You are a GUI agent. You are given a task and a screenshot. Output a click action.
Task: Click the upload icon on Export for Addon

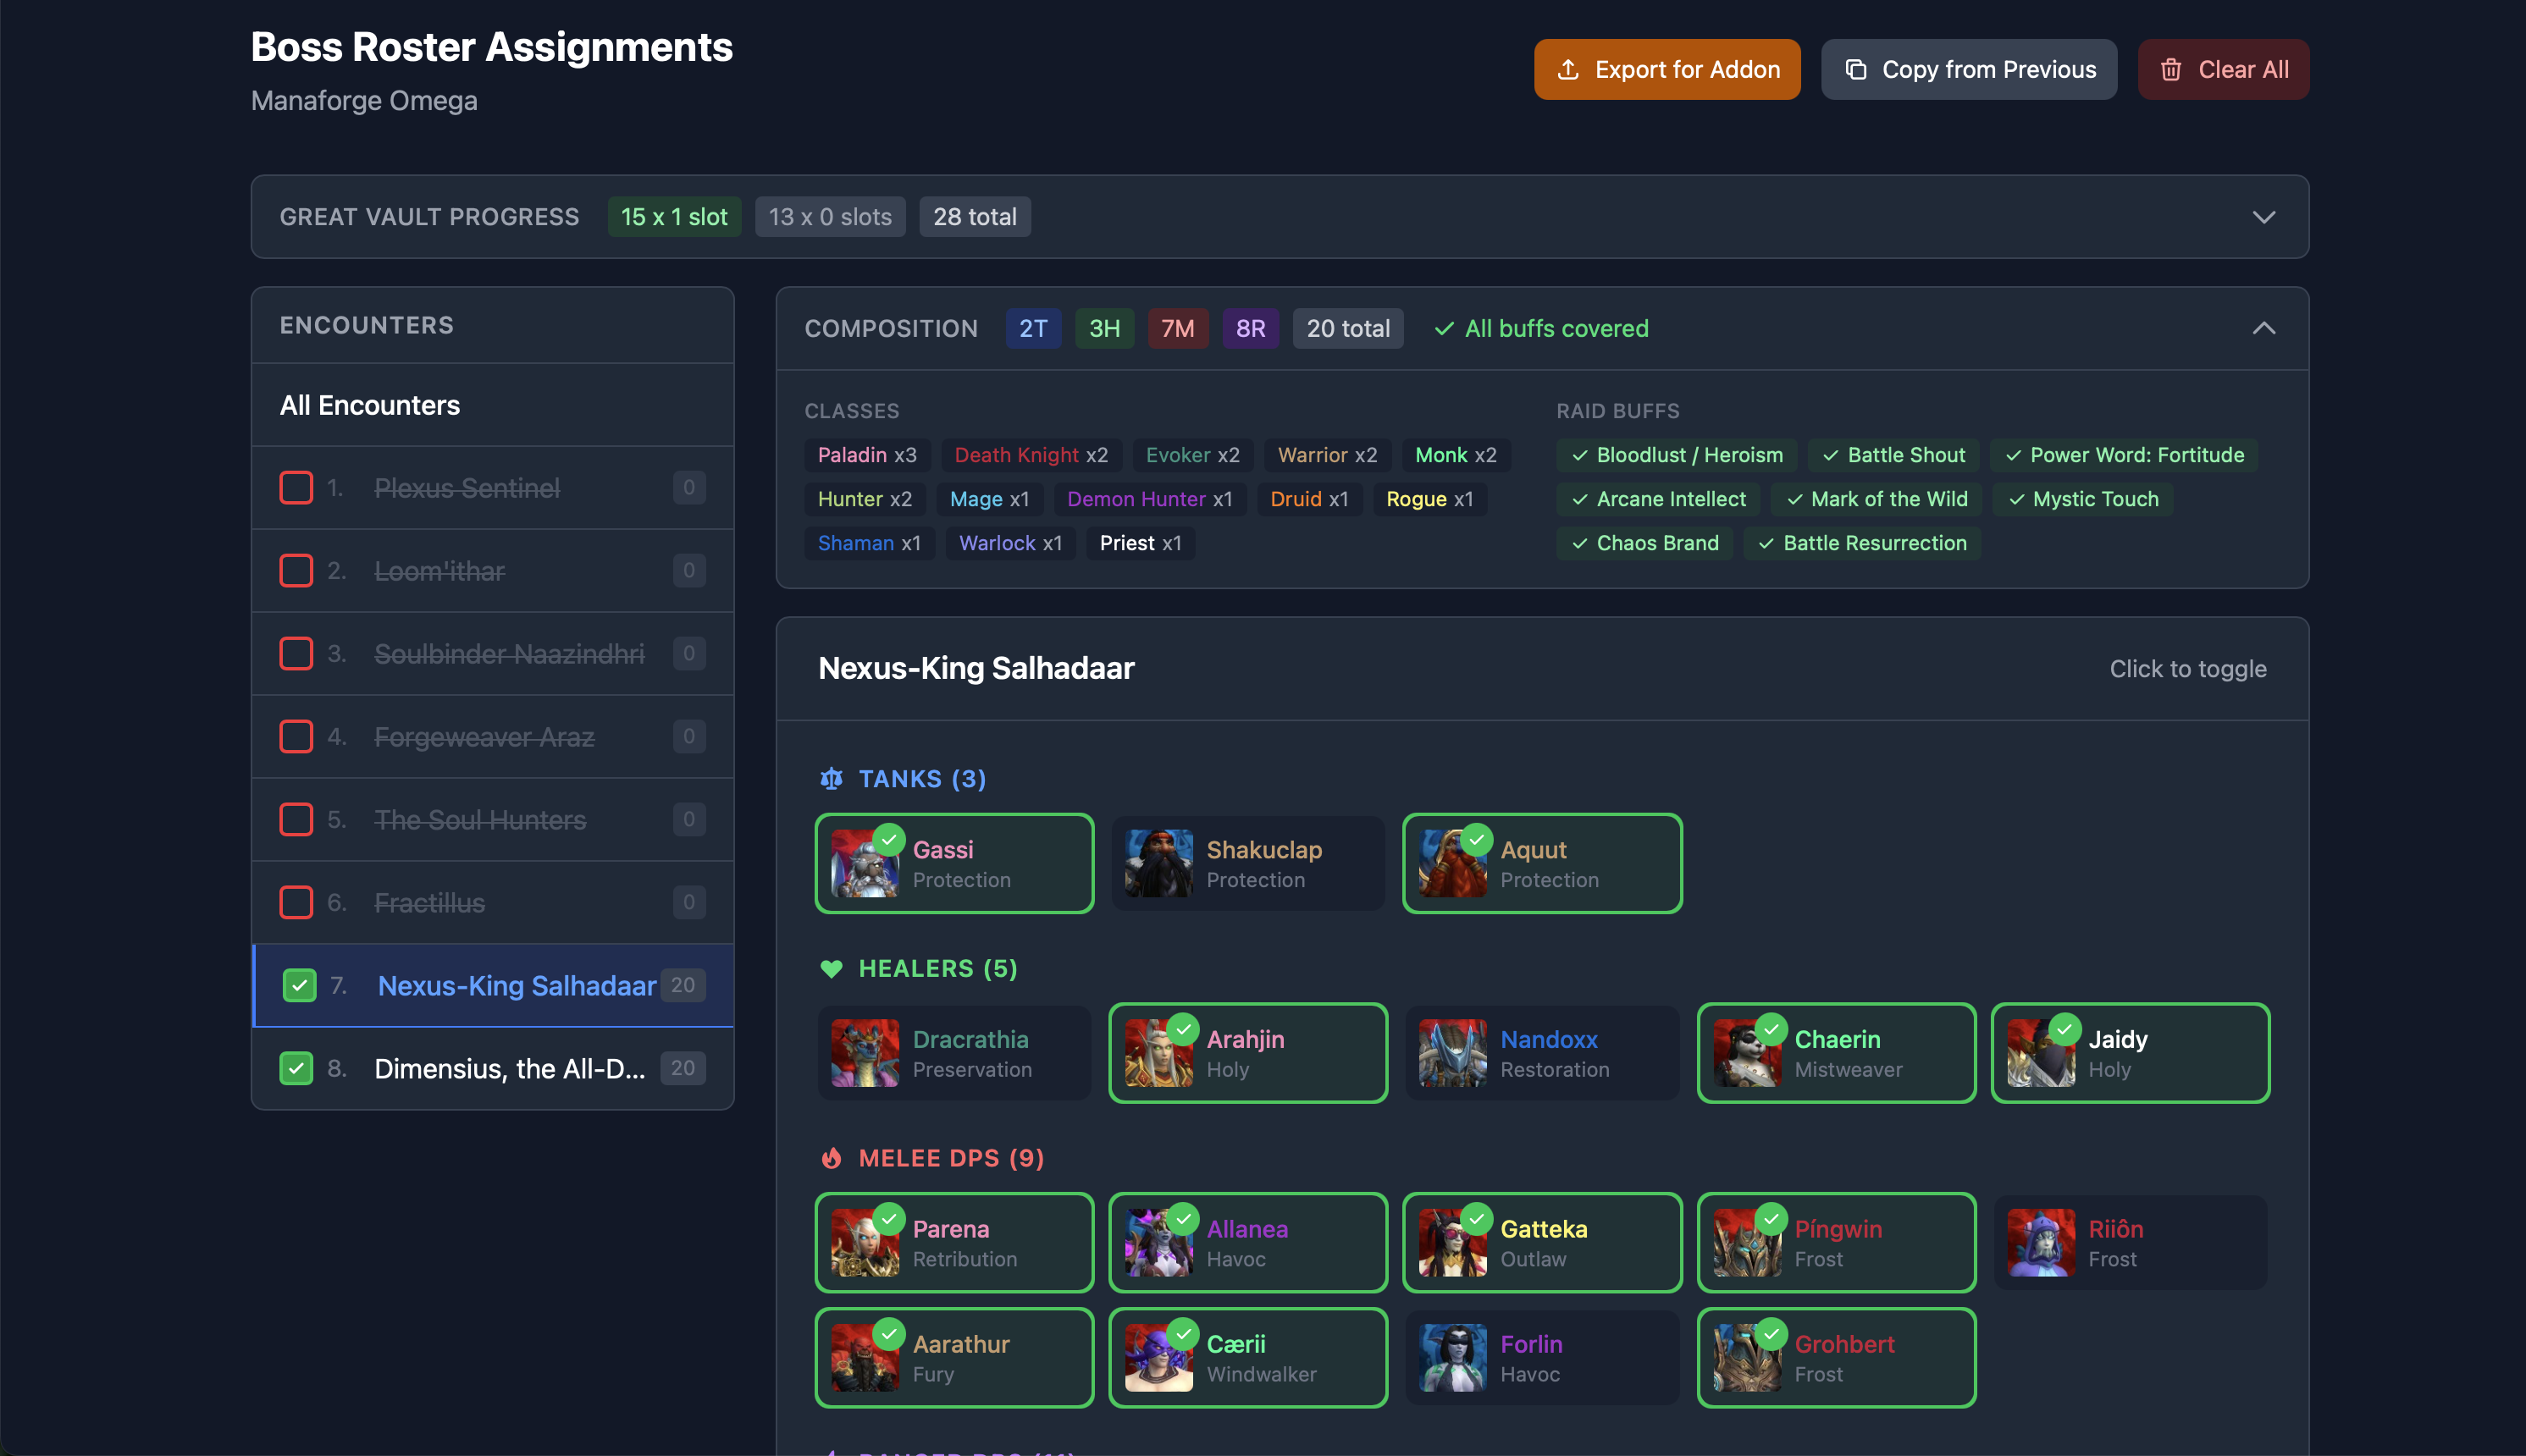tap(1570, 69)
